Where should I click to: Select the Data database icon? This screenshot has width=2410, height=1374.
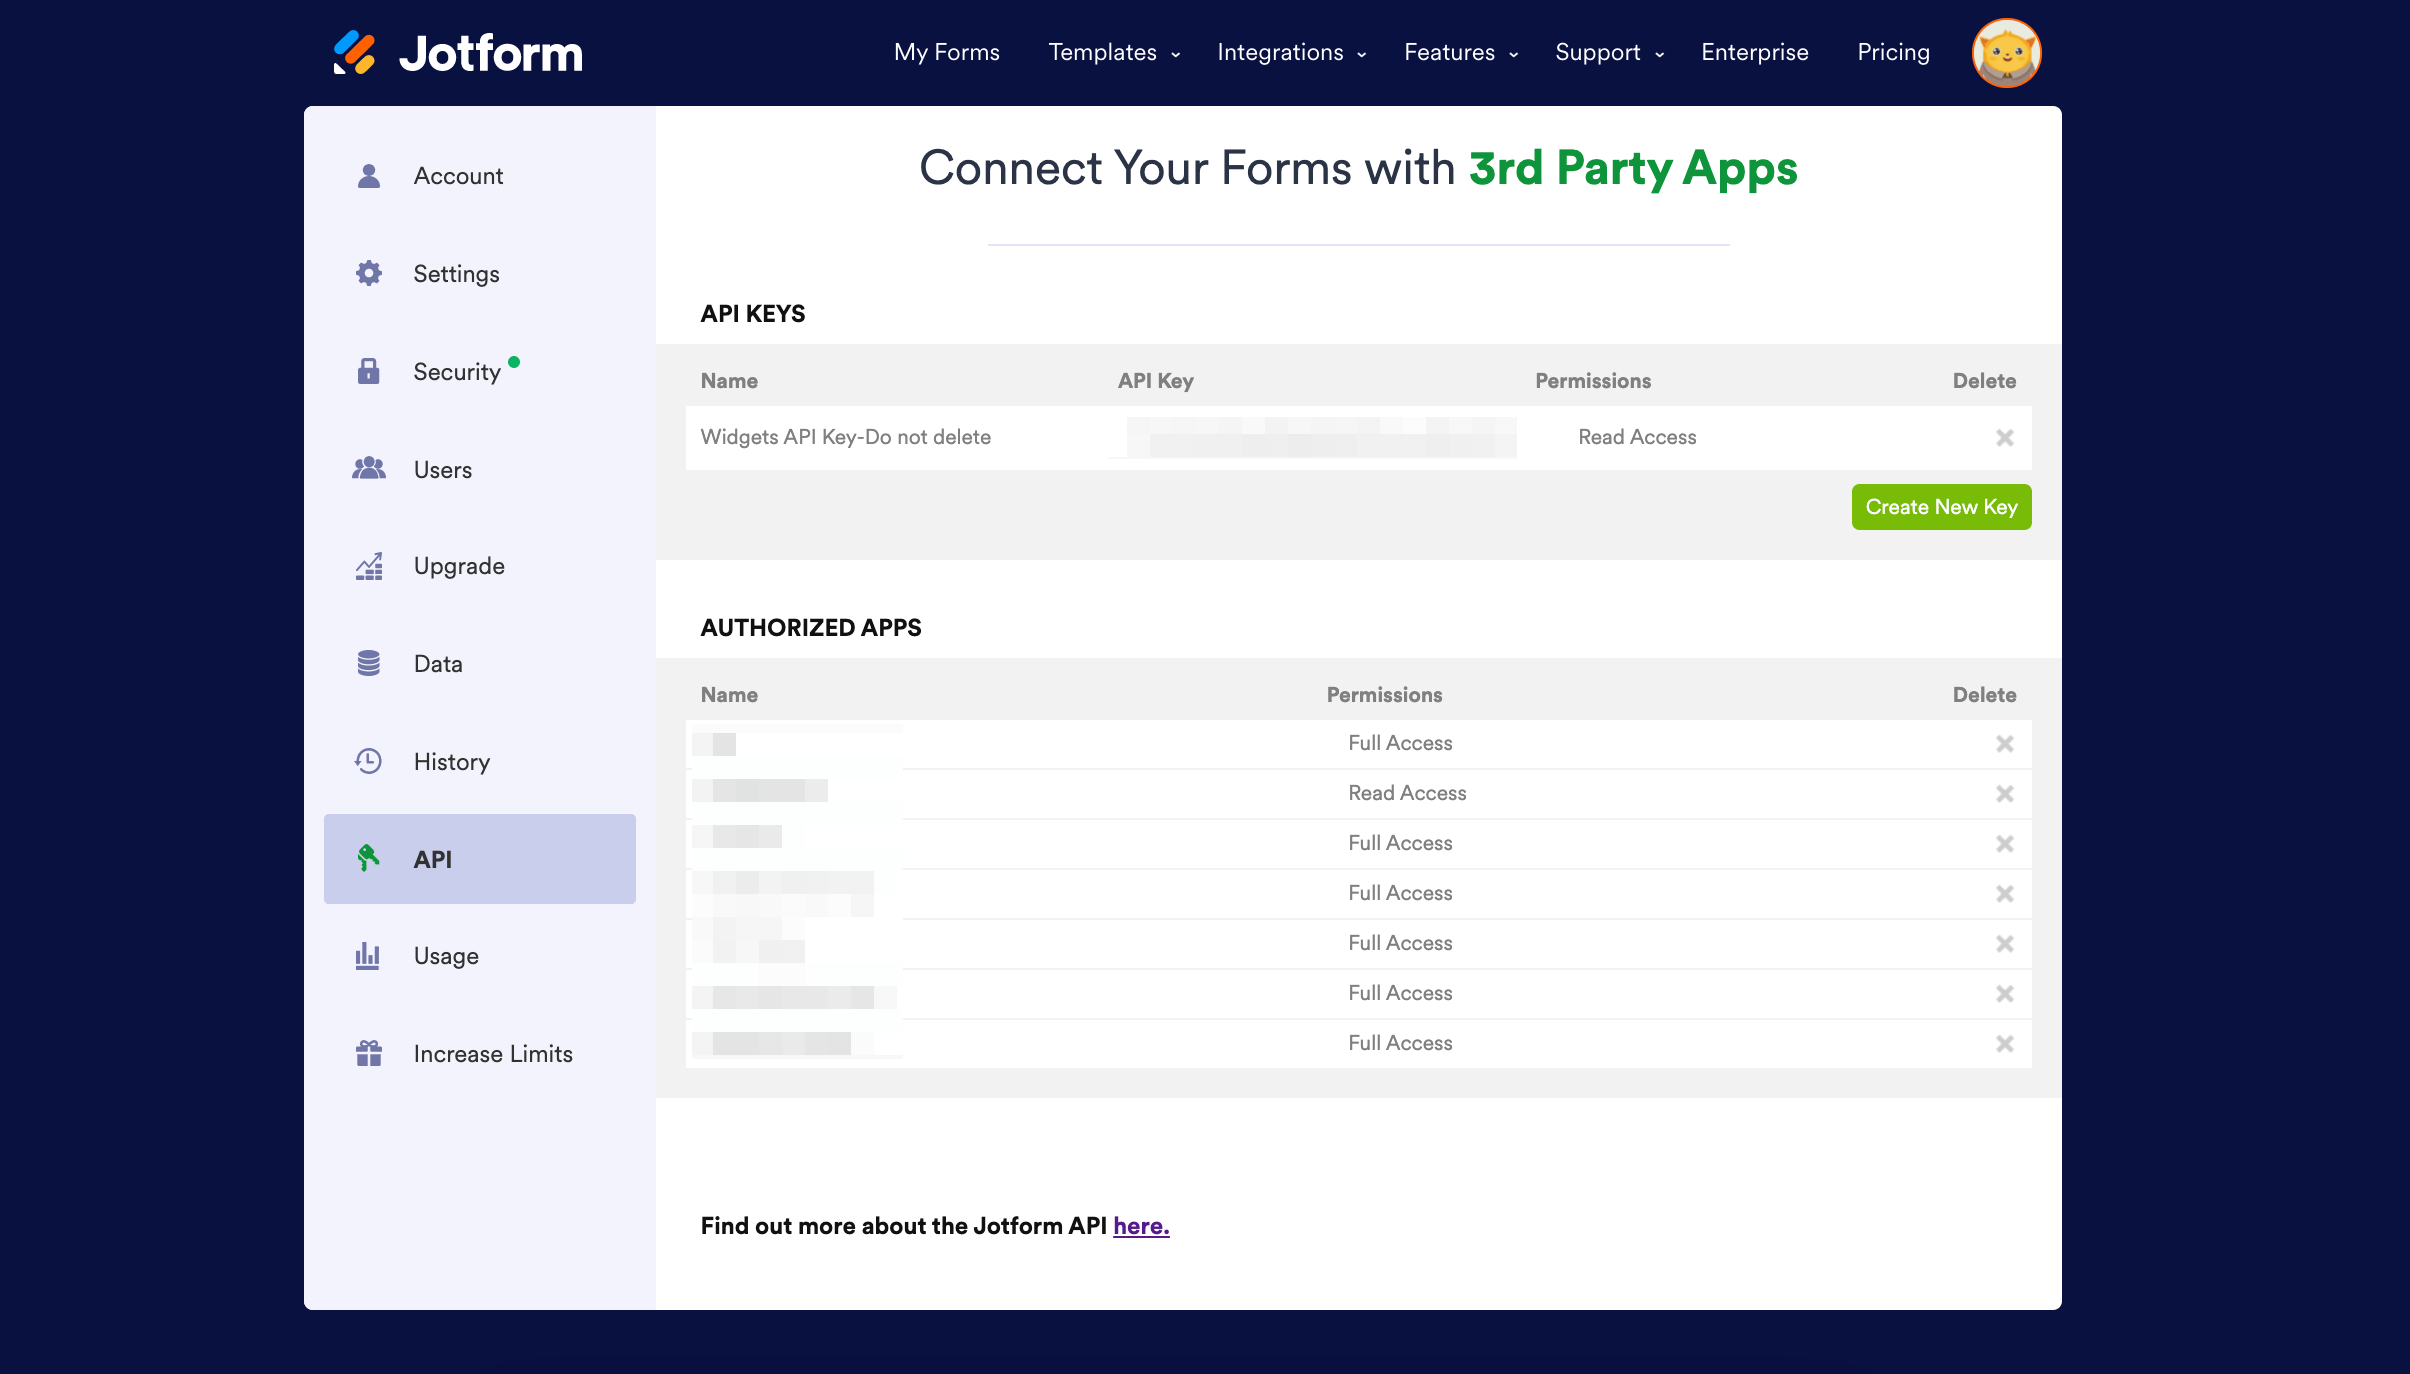coord(368,663)
